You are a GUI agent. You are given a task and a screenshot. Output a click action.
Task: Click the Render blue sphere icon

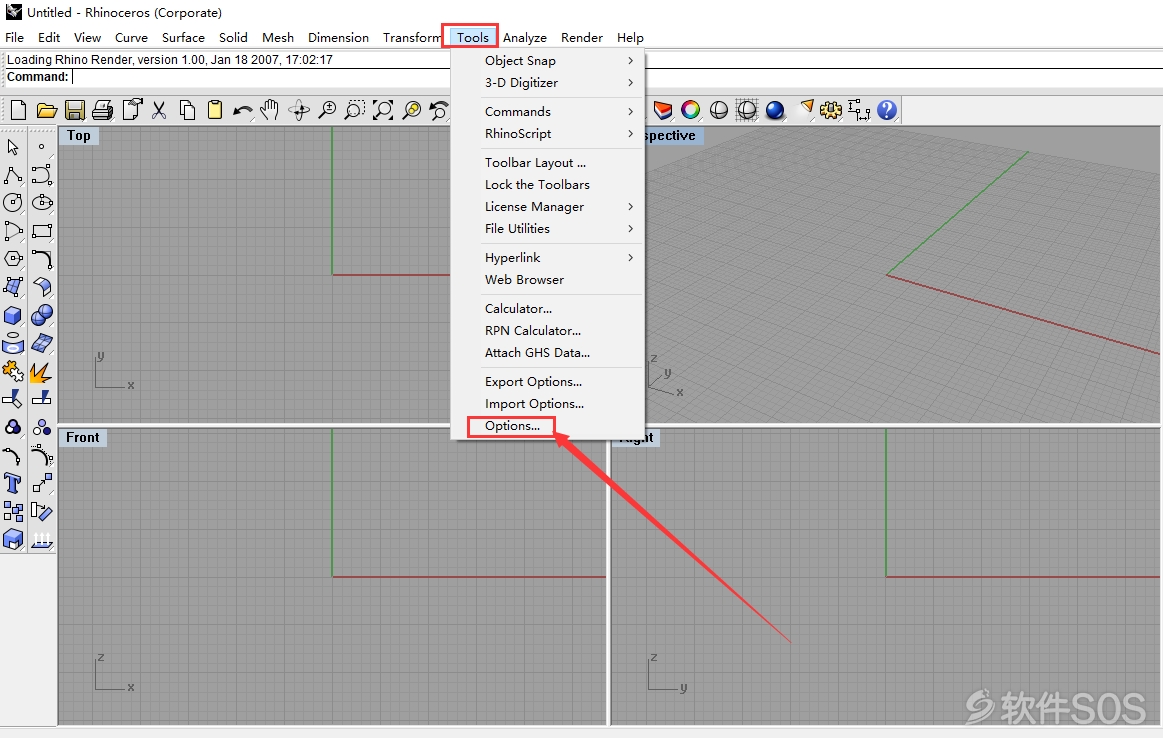coord(775,111)
